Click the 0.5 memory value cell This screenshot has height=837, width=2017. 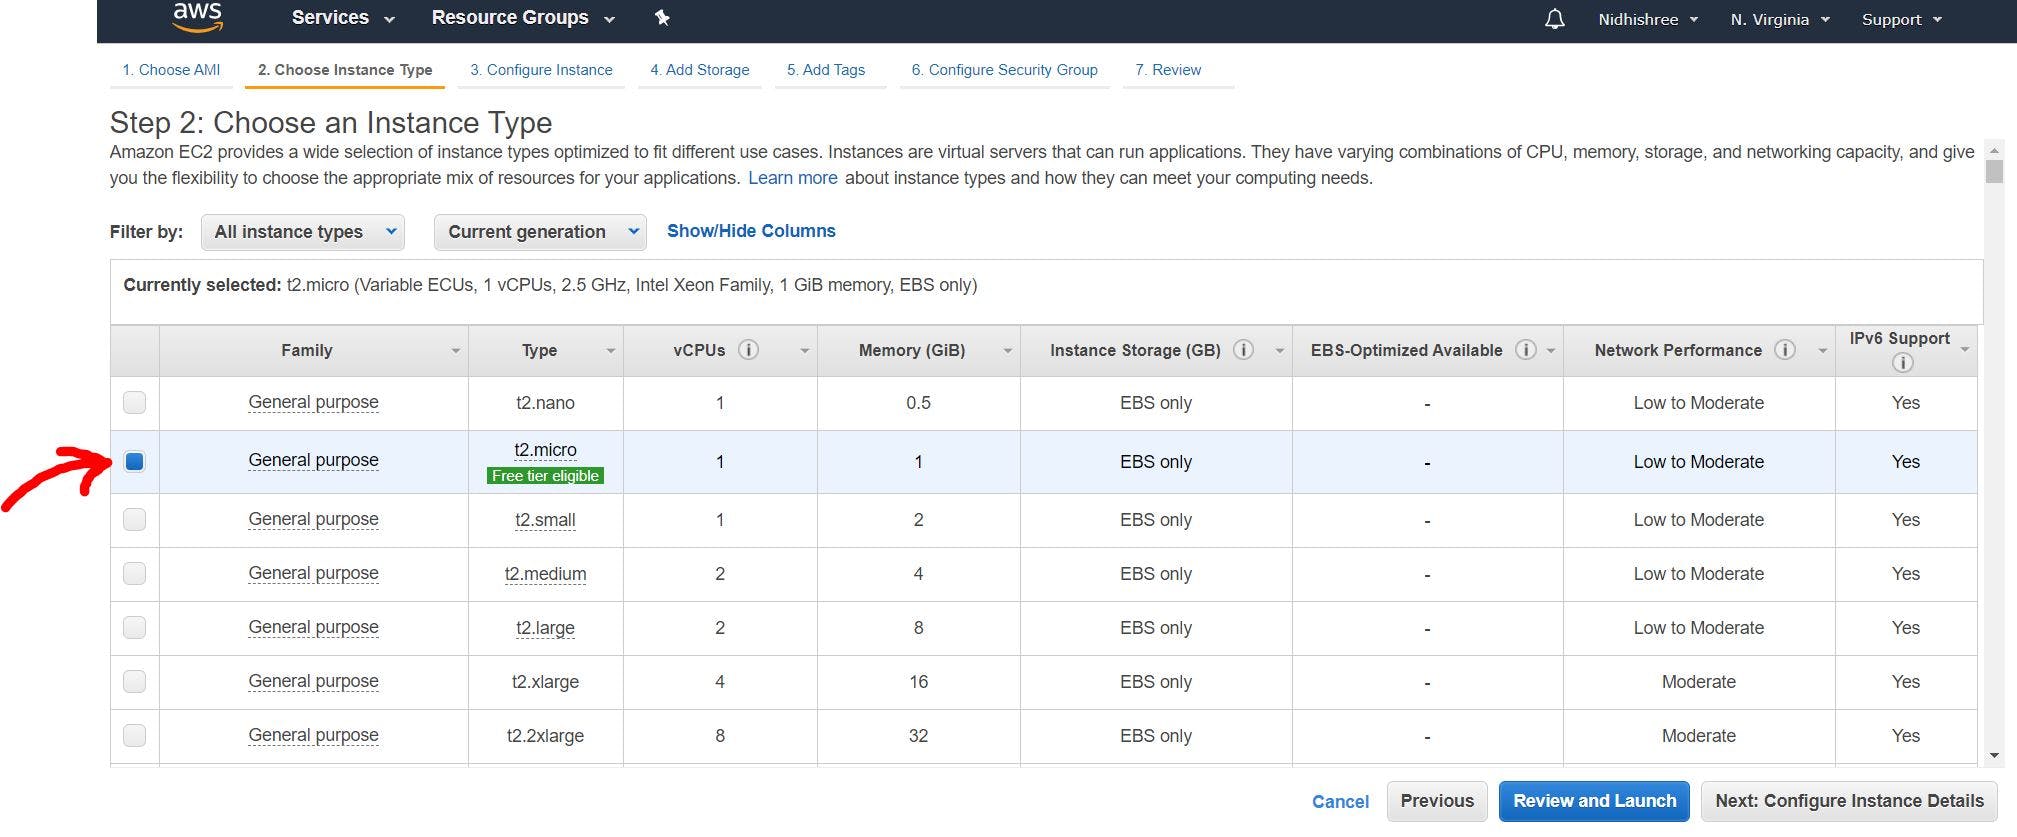click(x=918, y=403)
